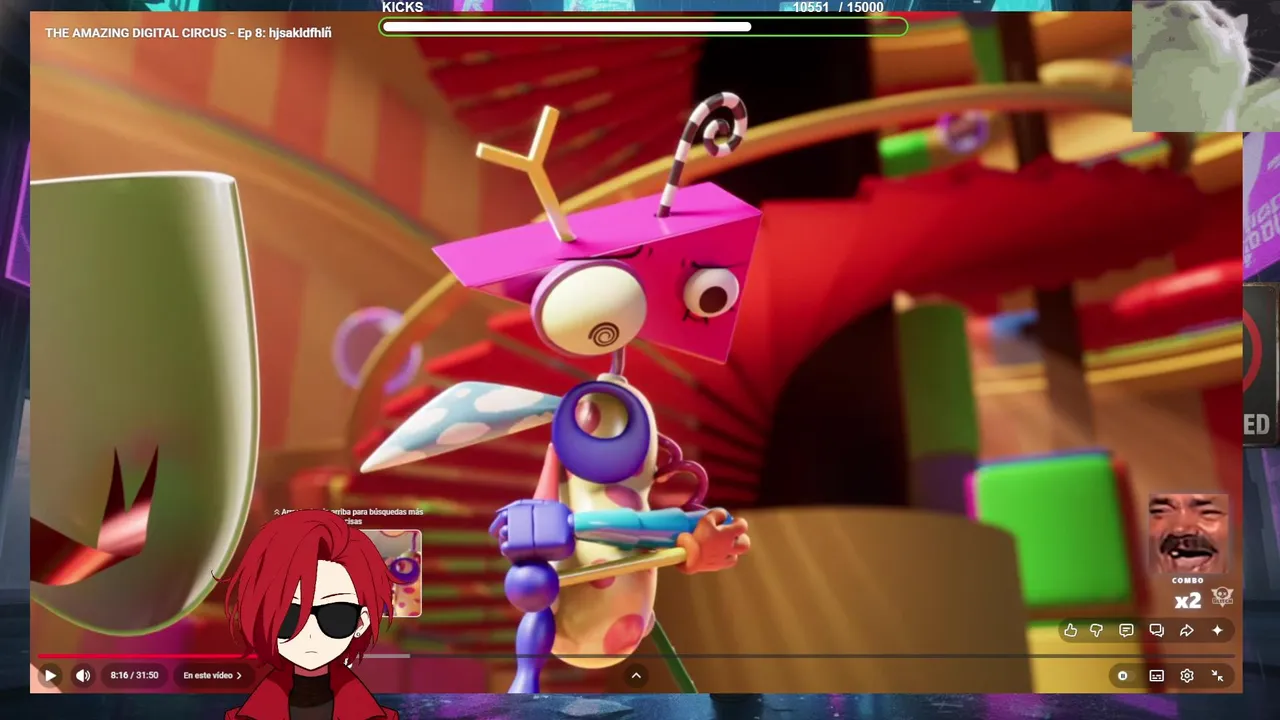1280x720 pixels.
Task: Play the video with the play button
Action: pos(50,676)
